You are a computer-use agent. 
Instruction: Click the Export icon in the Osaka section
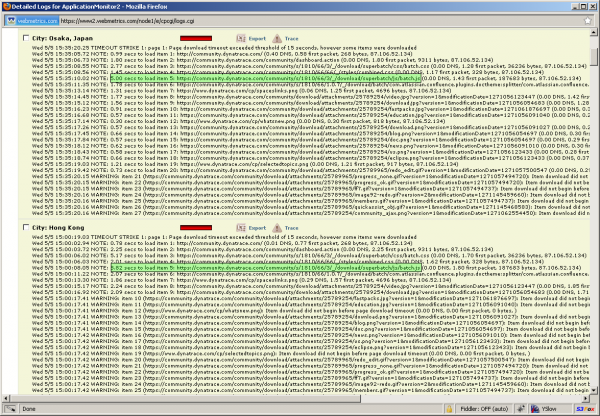click(x=241, y=38)
